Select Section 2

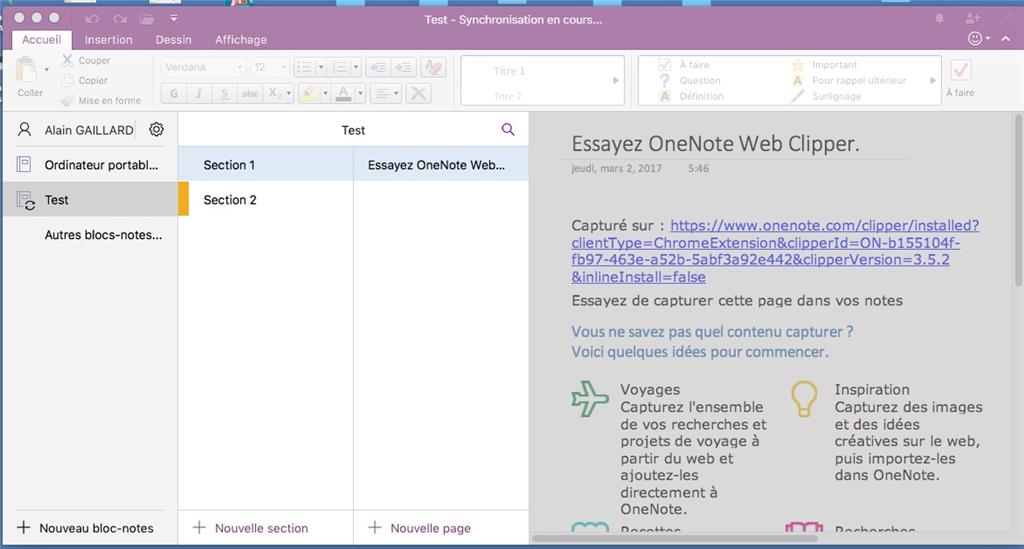pyautogui.click(x=266, y=200)
